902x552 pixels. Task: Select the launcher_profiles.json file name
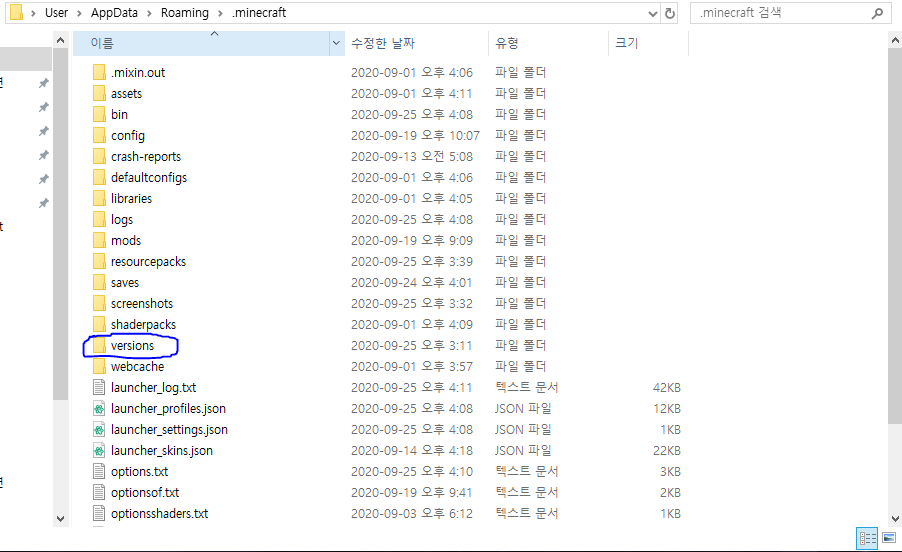(168, 408)
